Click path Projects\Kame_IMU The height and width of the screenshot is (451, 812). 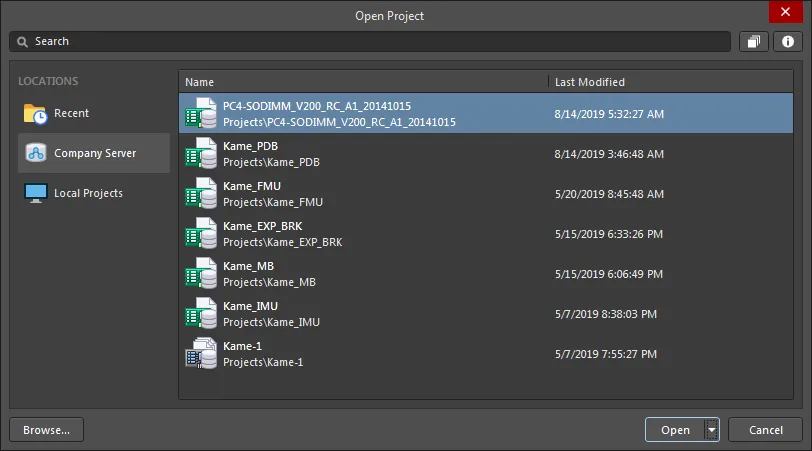tap(271, 322)
